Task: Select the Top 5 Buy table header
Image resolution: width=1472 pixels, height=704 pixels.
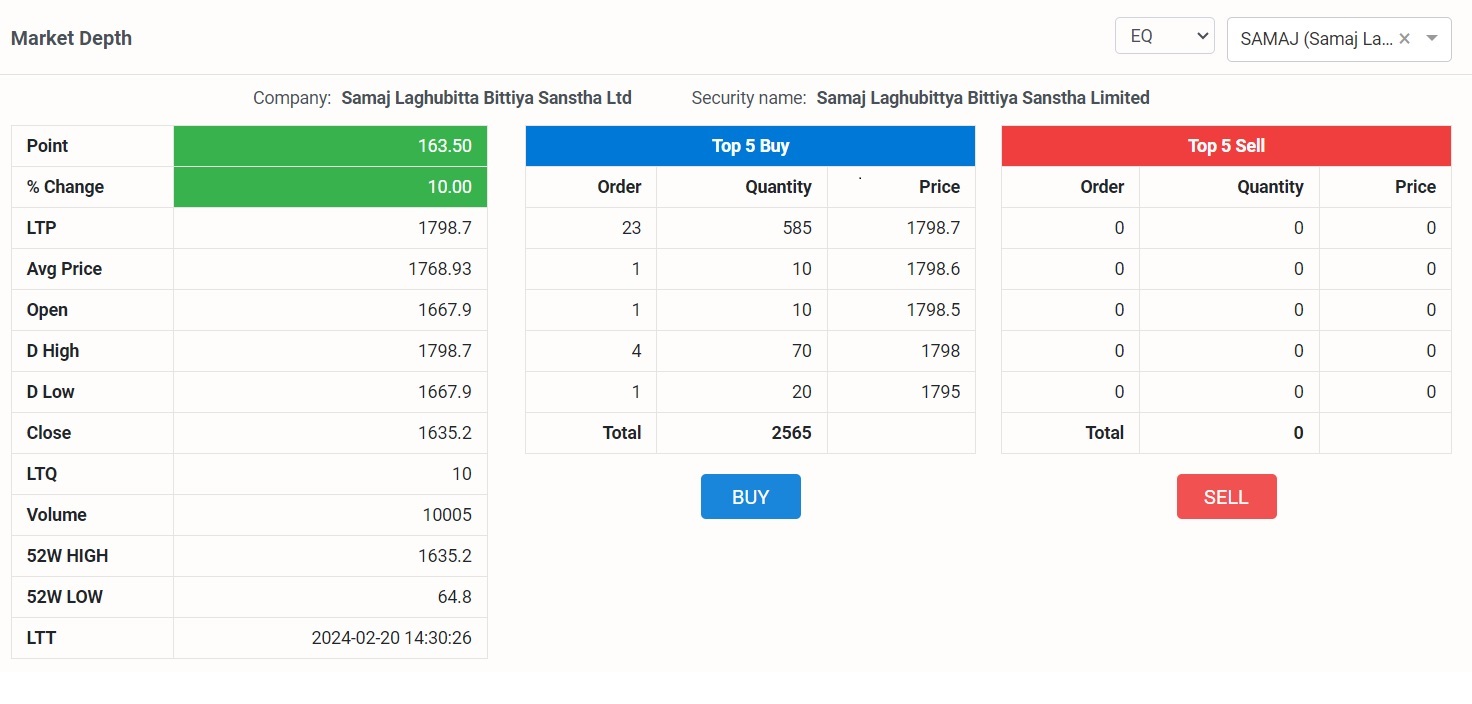Action: pyautogui.click(x=750, y=146)
